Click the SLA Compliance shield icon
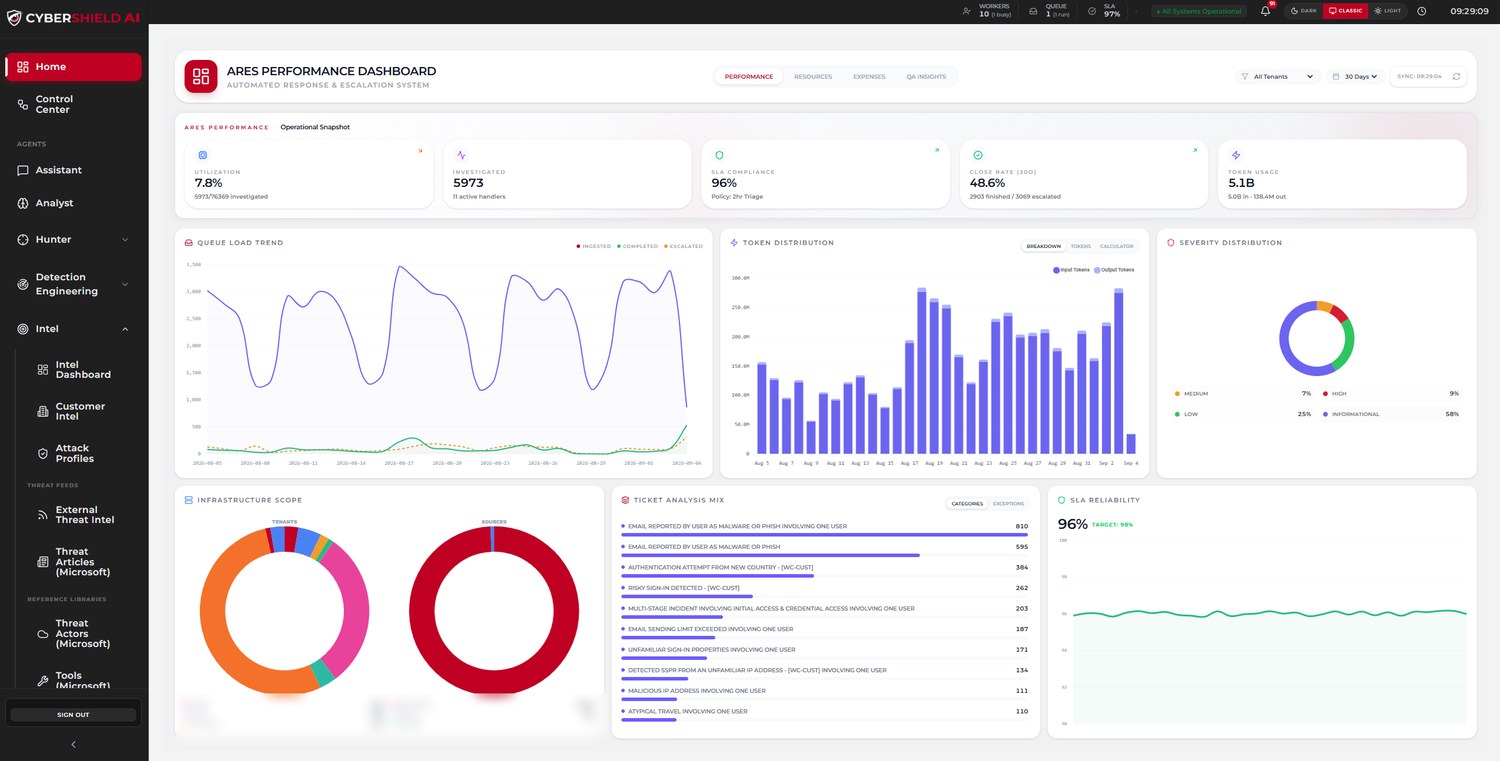1500x761 pixels. pos(719,156)
